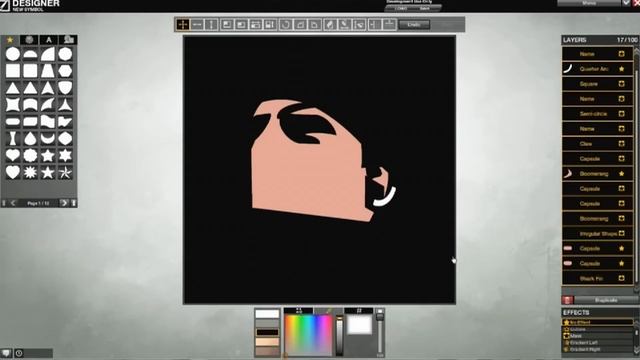Toggle the Claw layer icon
The height and width of the screenshot is (360, 640).
621,144
